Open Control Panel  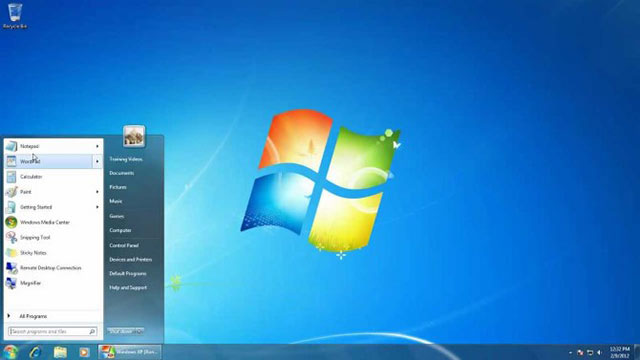(x=124, y=245)
